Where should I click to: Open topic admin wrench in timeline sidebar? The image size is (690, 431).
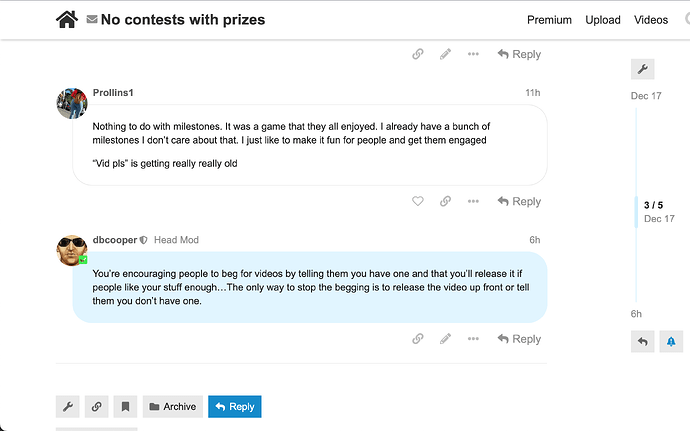tap(642, 69)
